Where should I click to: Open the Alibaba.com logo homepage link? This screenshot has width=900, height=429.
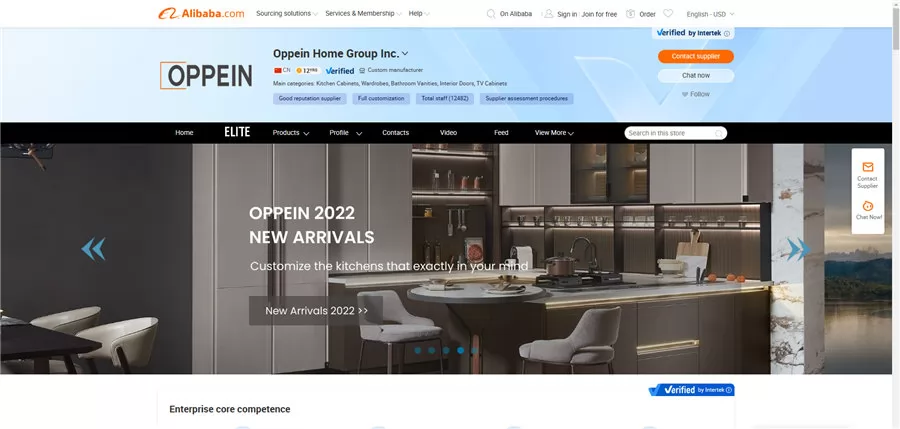(201, 13)
